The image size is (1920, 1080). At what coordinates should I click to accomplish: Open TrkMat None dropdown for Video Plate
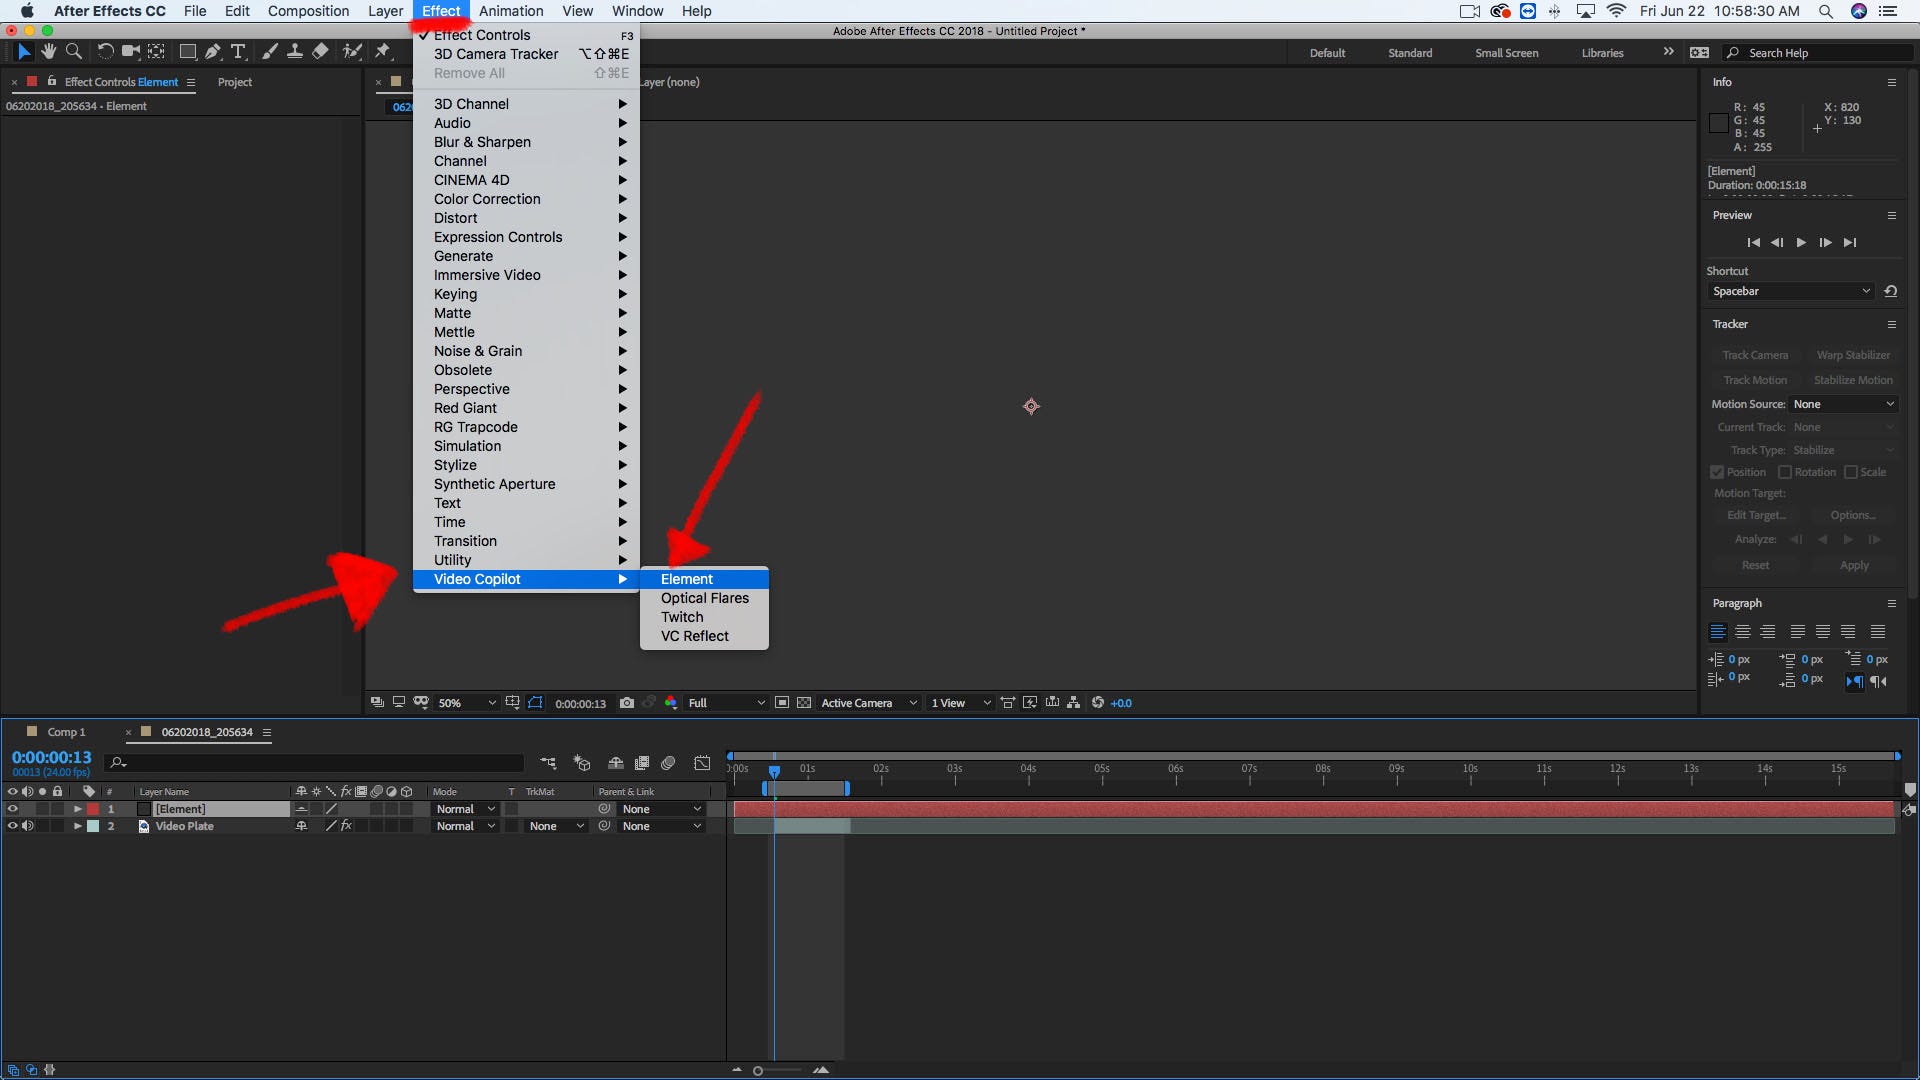(x=556, y=826)
